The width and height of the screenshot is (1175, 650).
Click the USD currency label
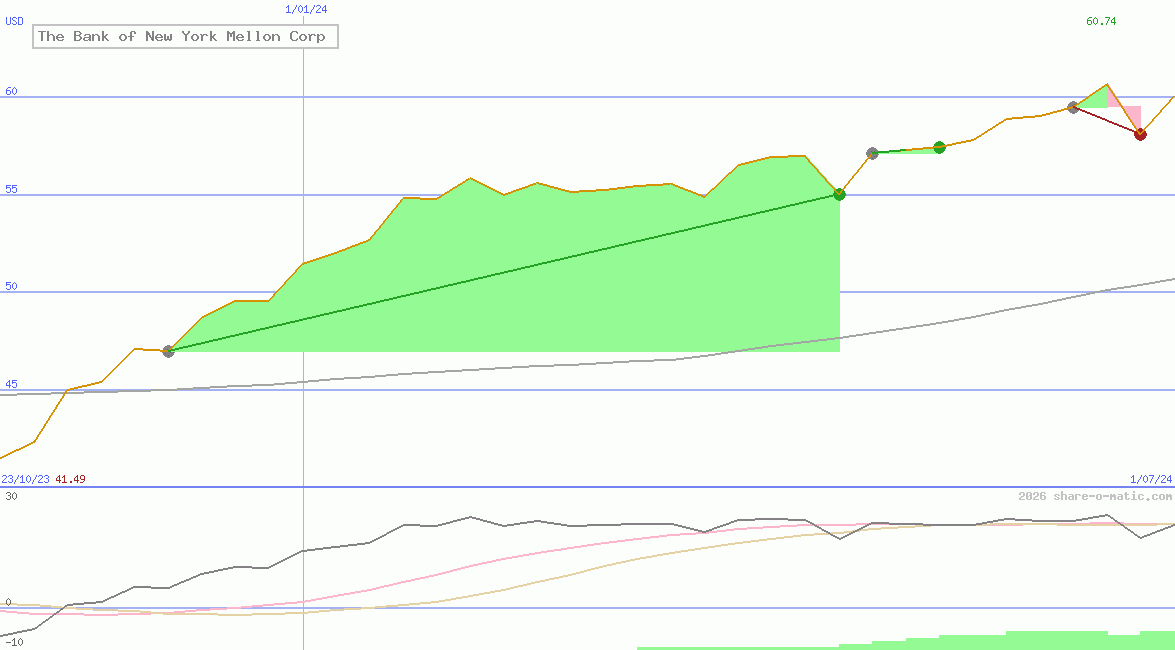(14, 21)
